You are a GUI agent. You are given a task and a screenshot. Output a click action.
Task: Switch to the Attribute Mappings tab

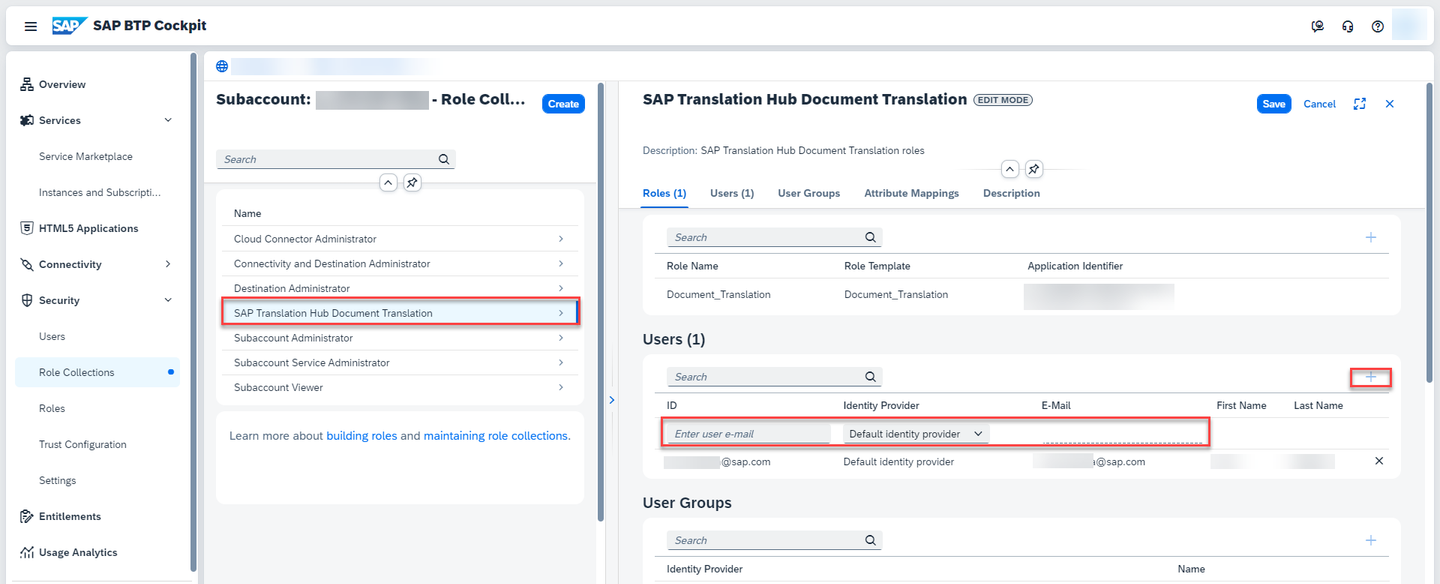tap(911, 193)
